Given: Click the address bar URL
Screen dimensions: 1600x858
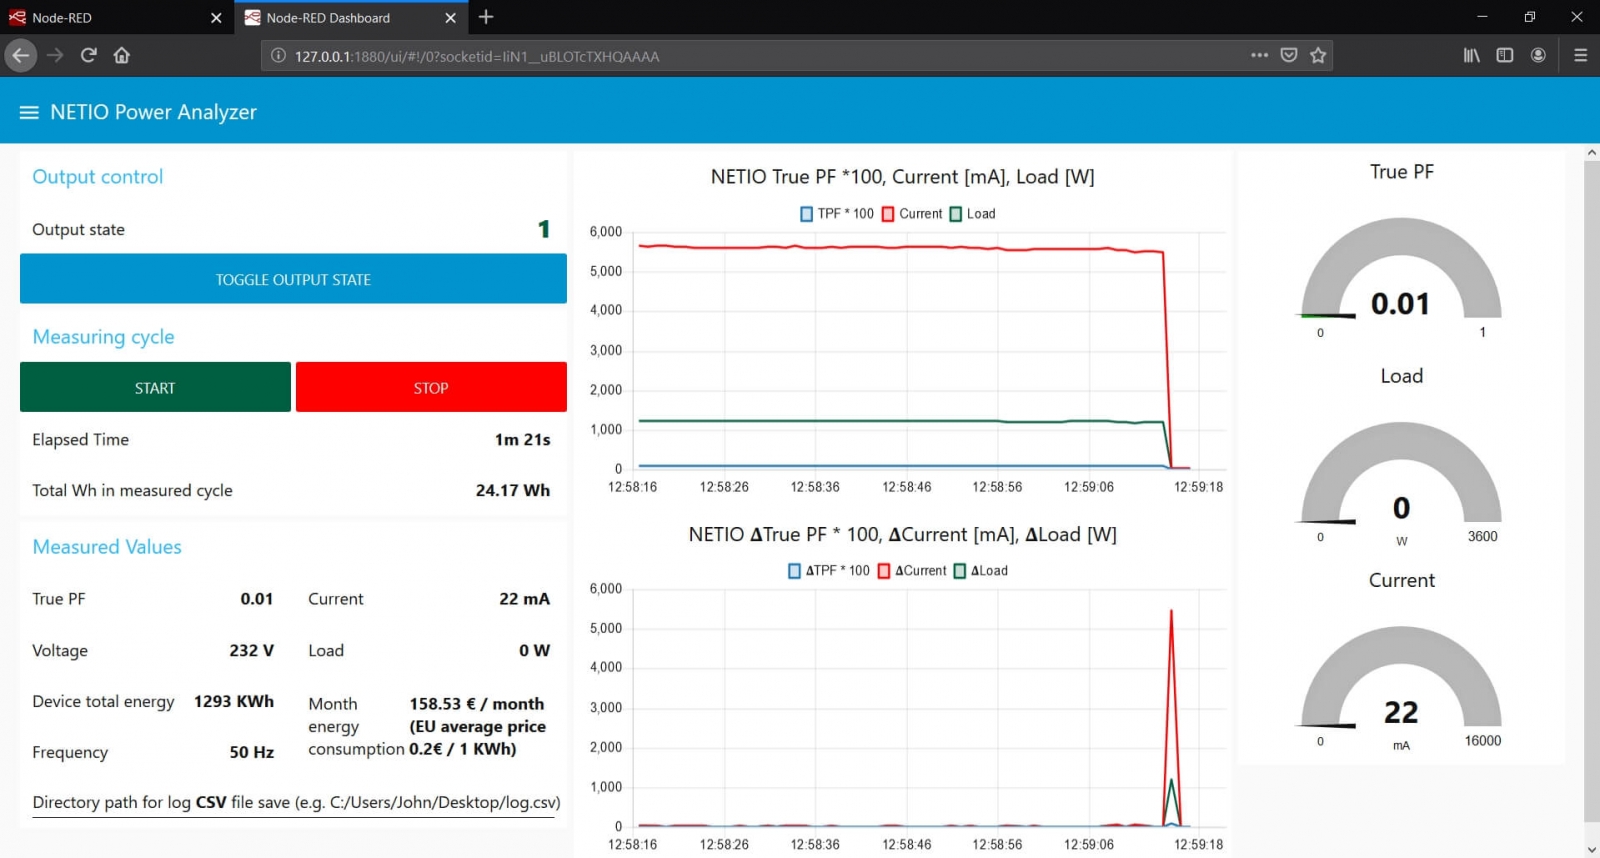Looking at the screenshot, I should click(477, 56).
